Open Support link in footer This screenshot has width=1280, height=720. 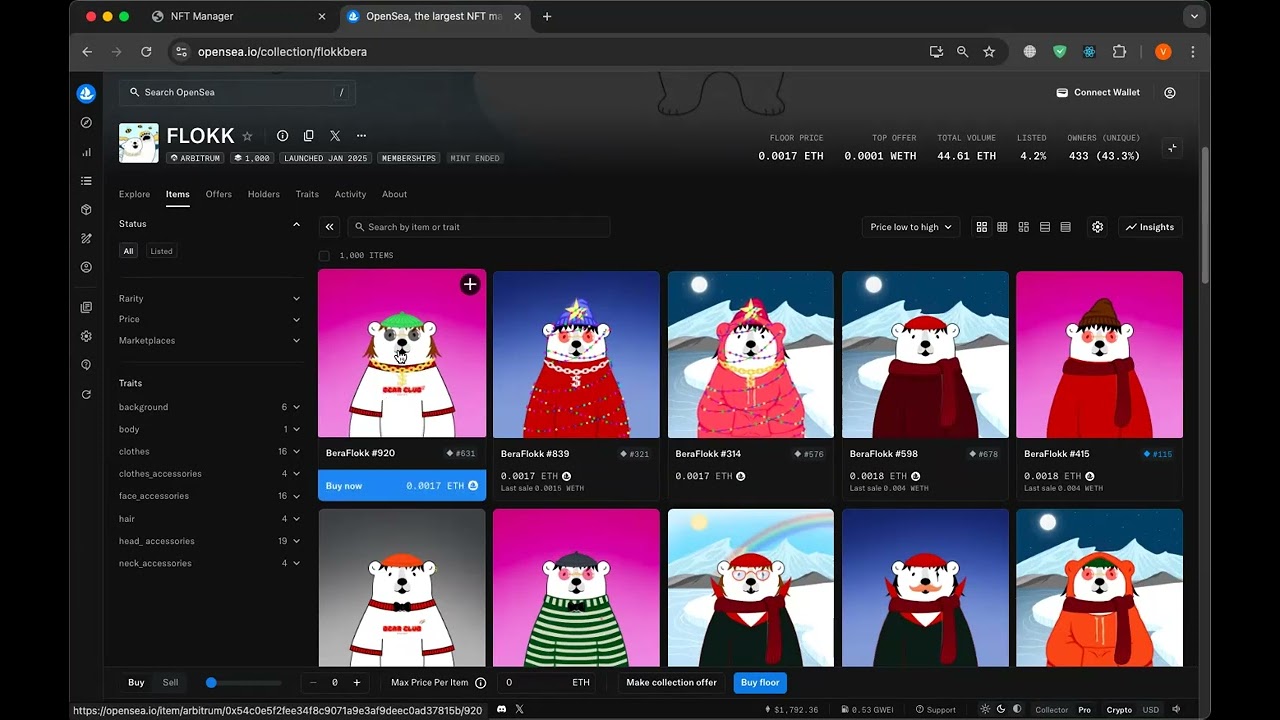[x=934, y=710]
